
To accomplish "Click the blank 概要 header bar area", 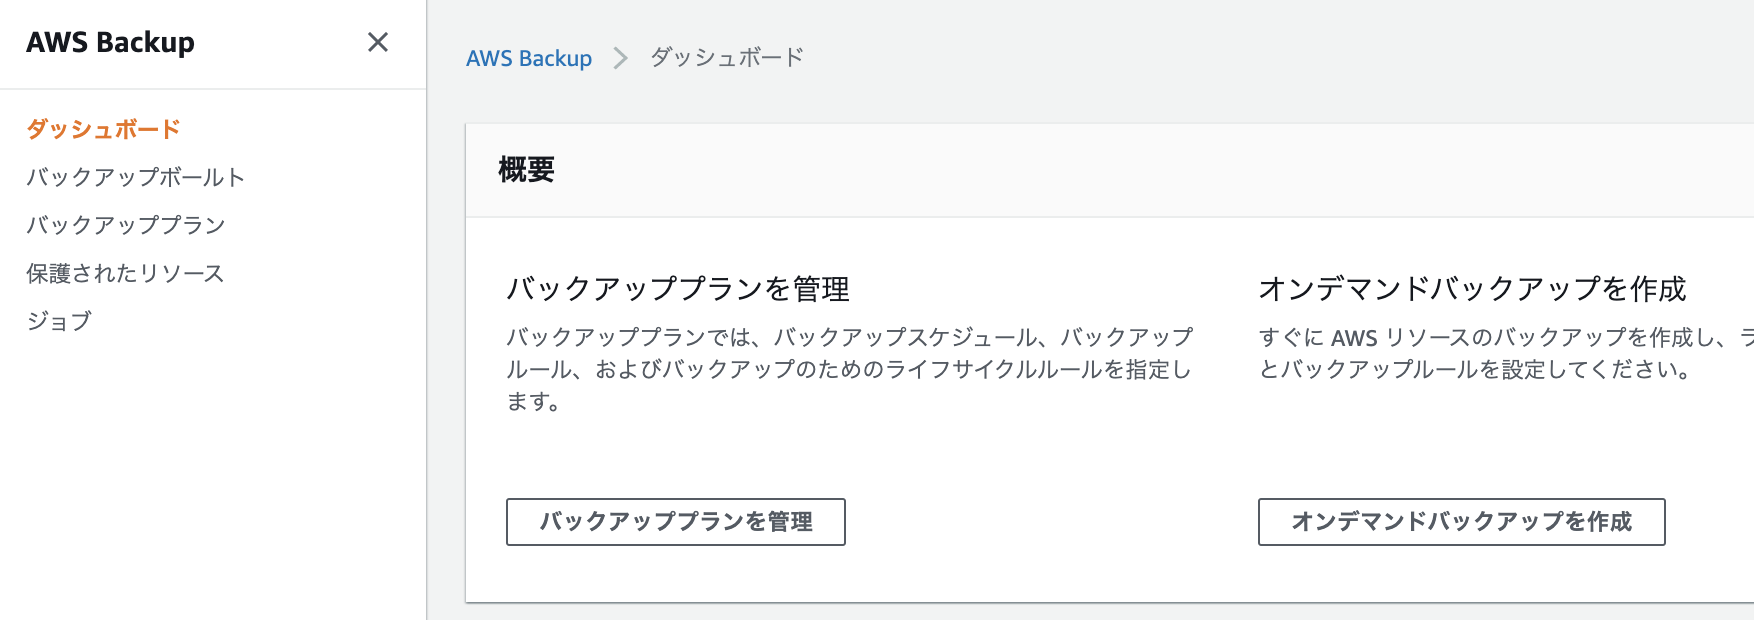I will point(1150,170).
